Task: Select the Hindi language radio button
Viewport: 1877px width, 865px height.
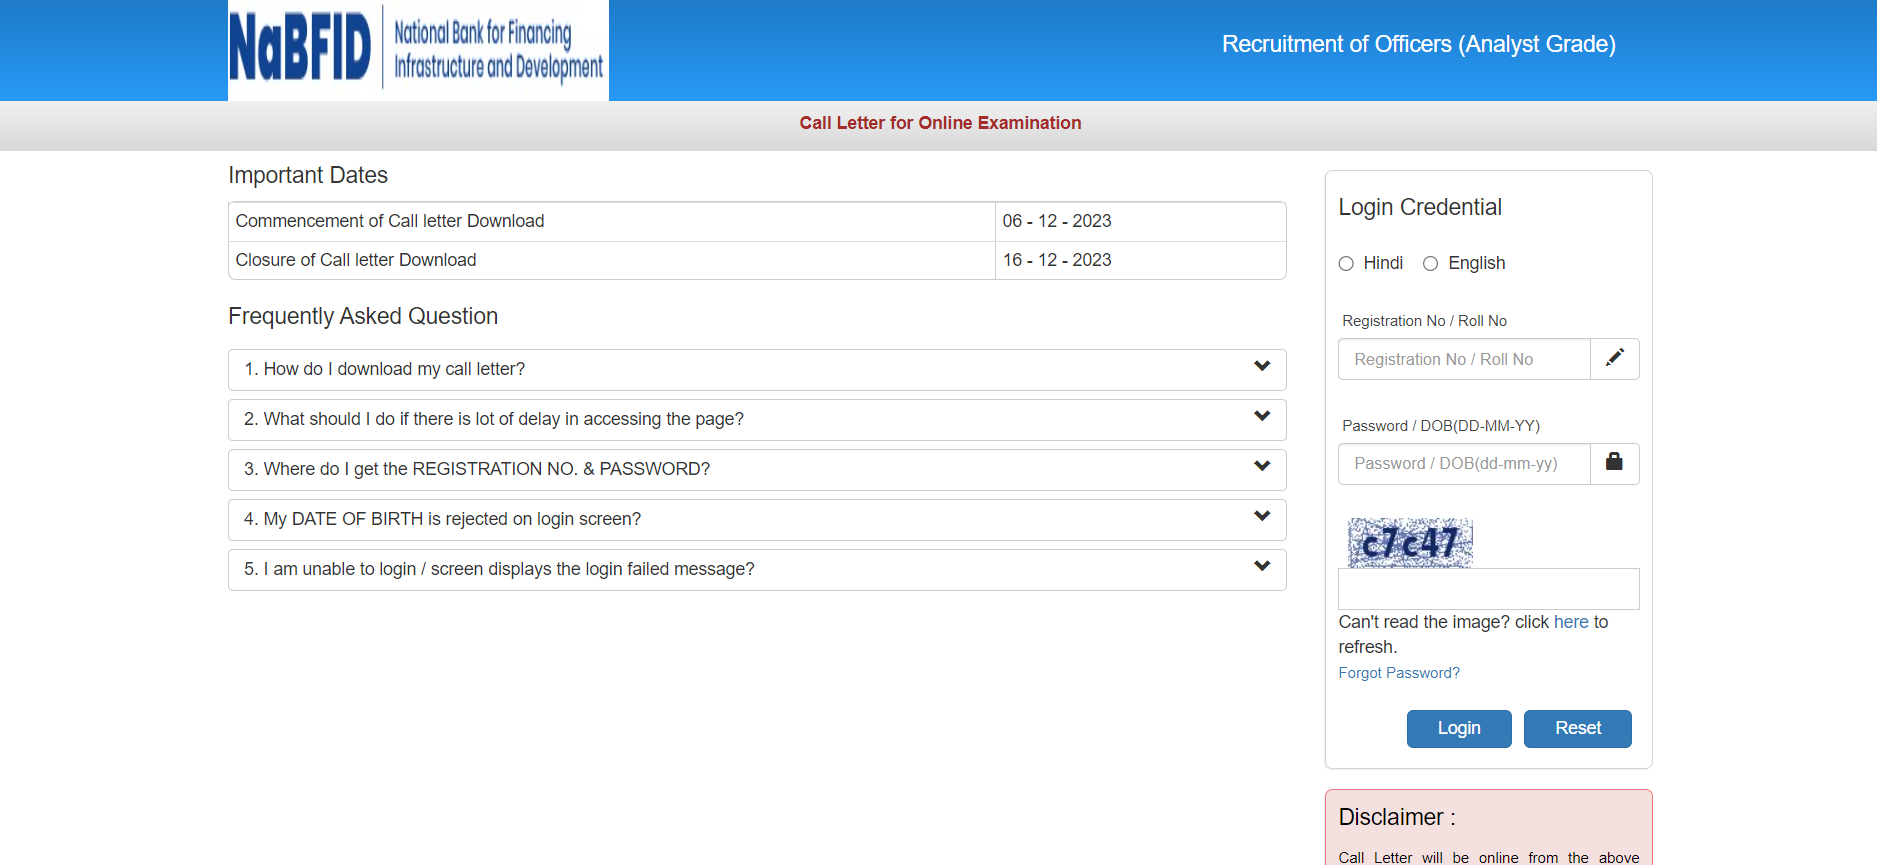Action: coord(1346,264)
